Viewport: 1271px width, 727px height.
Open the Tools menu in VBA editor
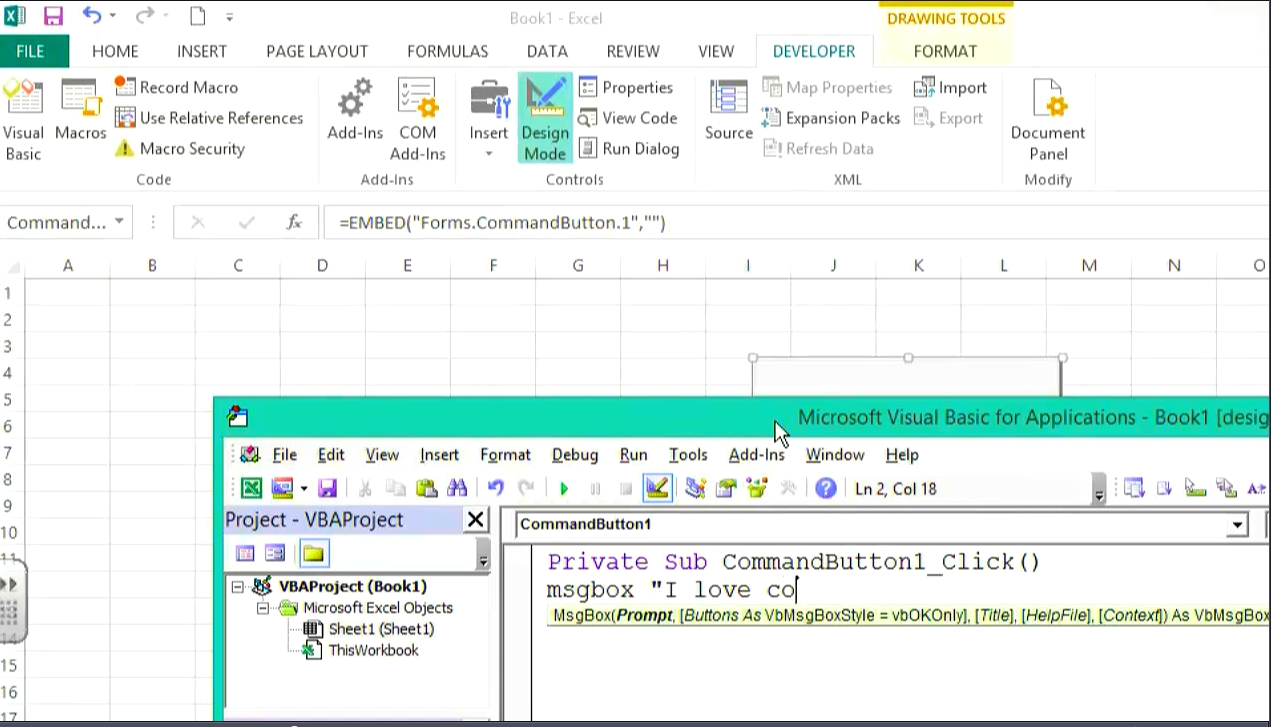coord(688,454)
